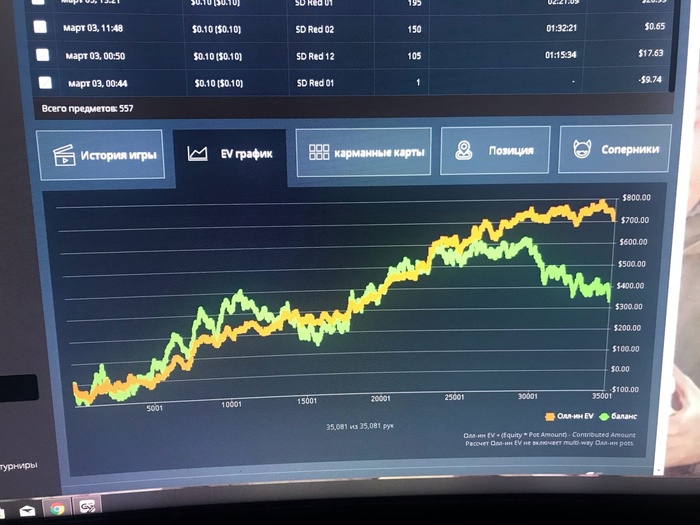Click the buy-in $0.10 ($0.10) in 11:48 row
This screenshot has height=525, width=700.
click(x=217, y=29)
